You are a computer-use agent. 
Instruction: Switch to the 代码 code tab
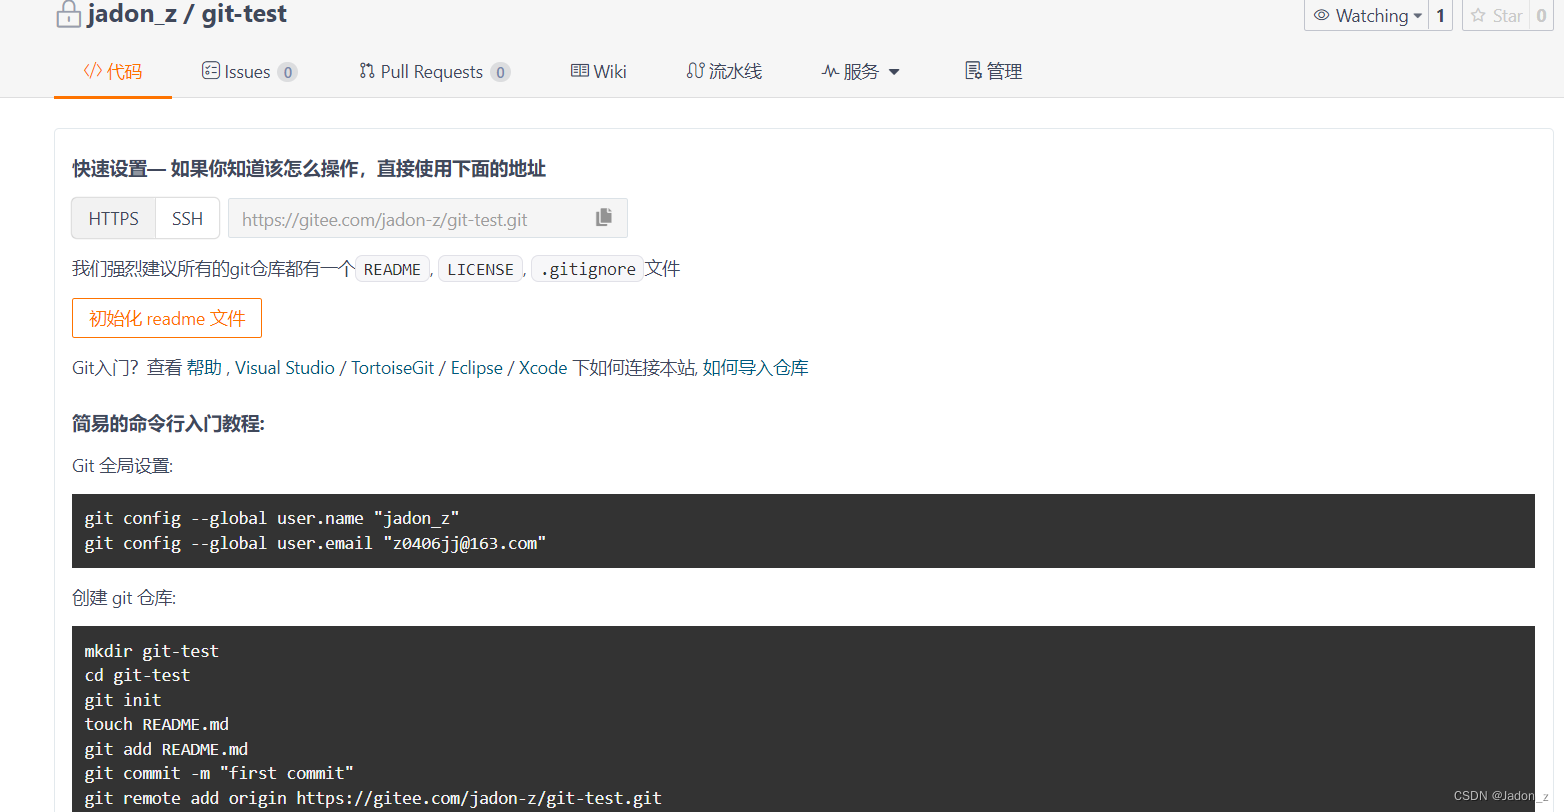point(113,71)
